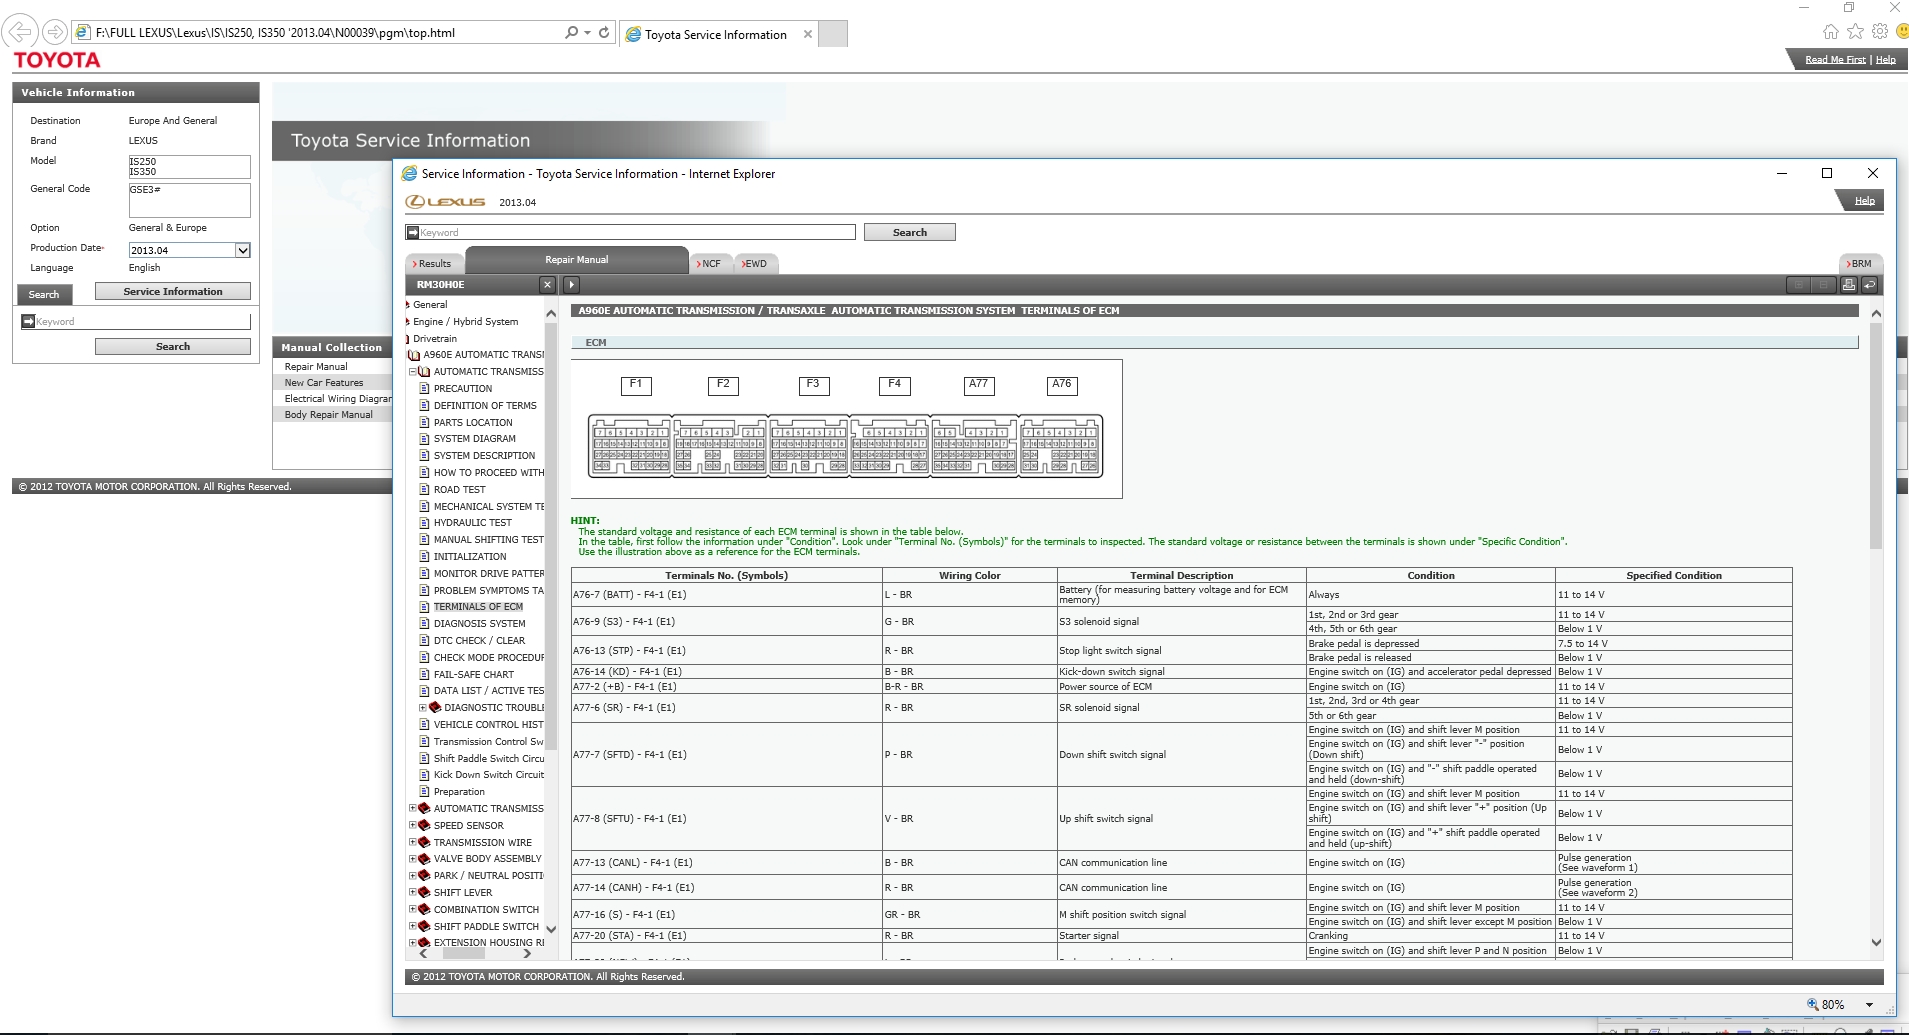Collapse the AUTOMATIC TRANSMISSION SYSTEM tree node
The width and height of the screenshot is (1909, 1035).
(x=413, y=372)
